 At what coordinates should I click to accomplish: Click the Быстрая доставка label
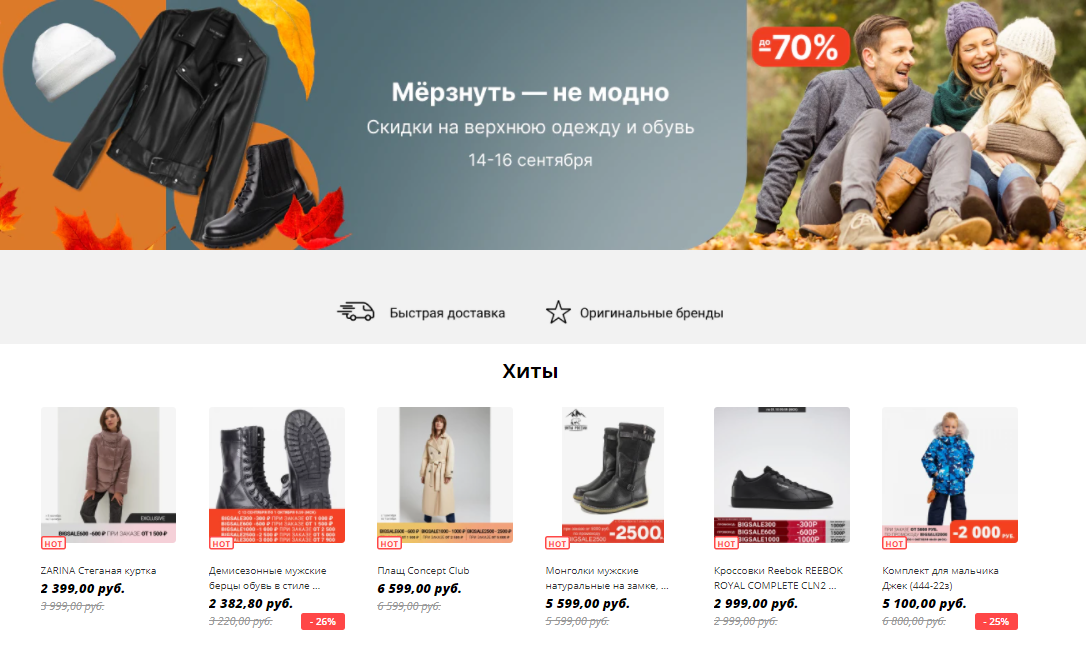[447, 313]
